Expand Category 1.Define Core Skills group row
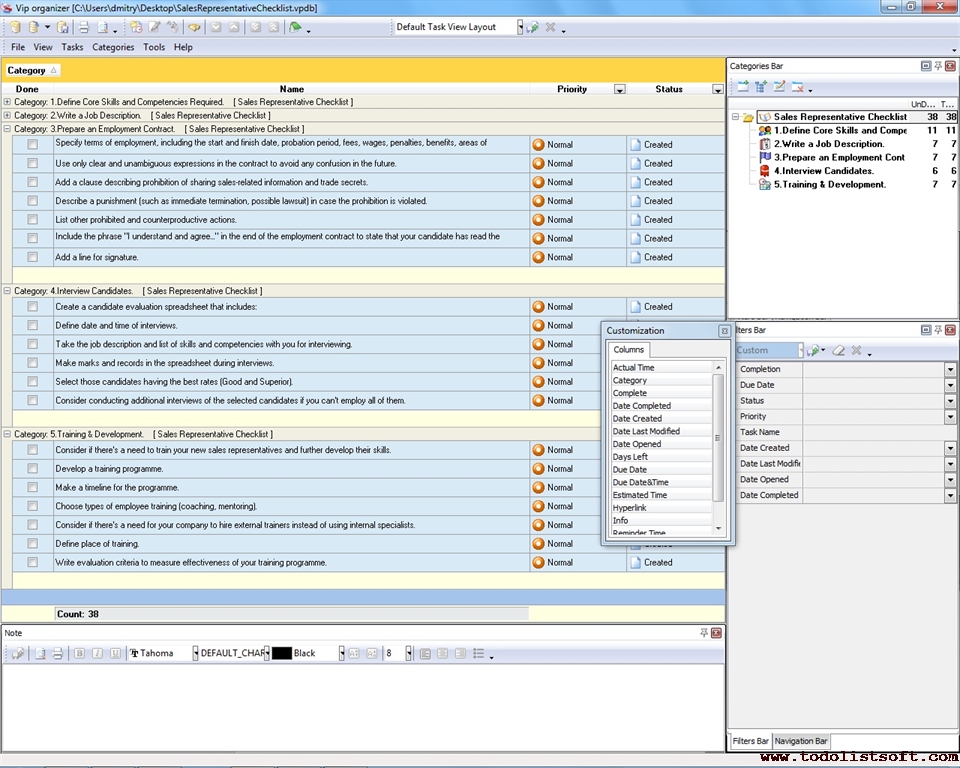This screenshot has height=768, width=960. [8, 102]
